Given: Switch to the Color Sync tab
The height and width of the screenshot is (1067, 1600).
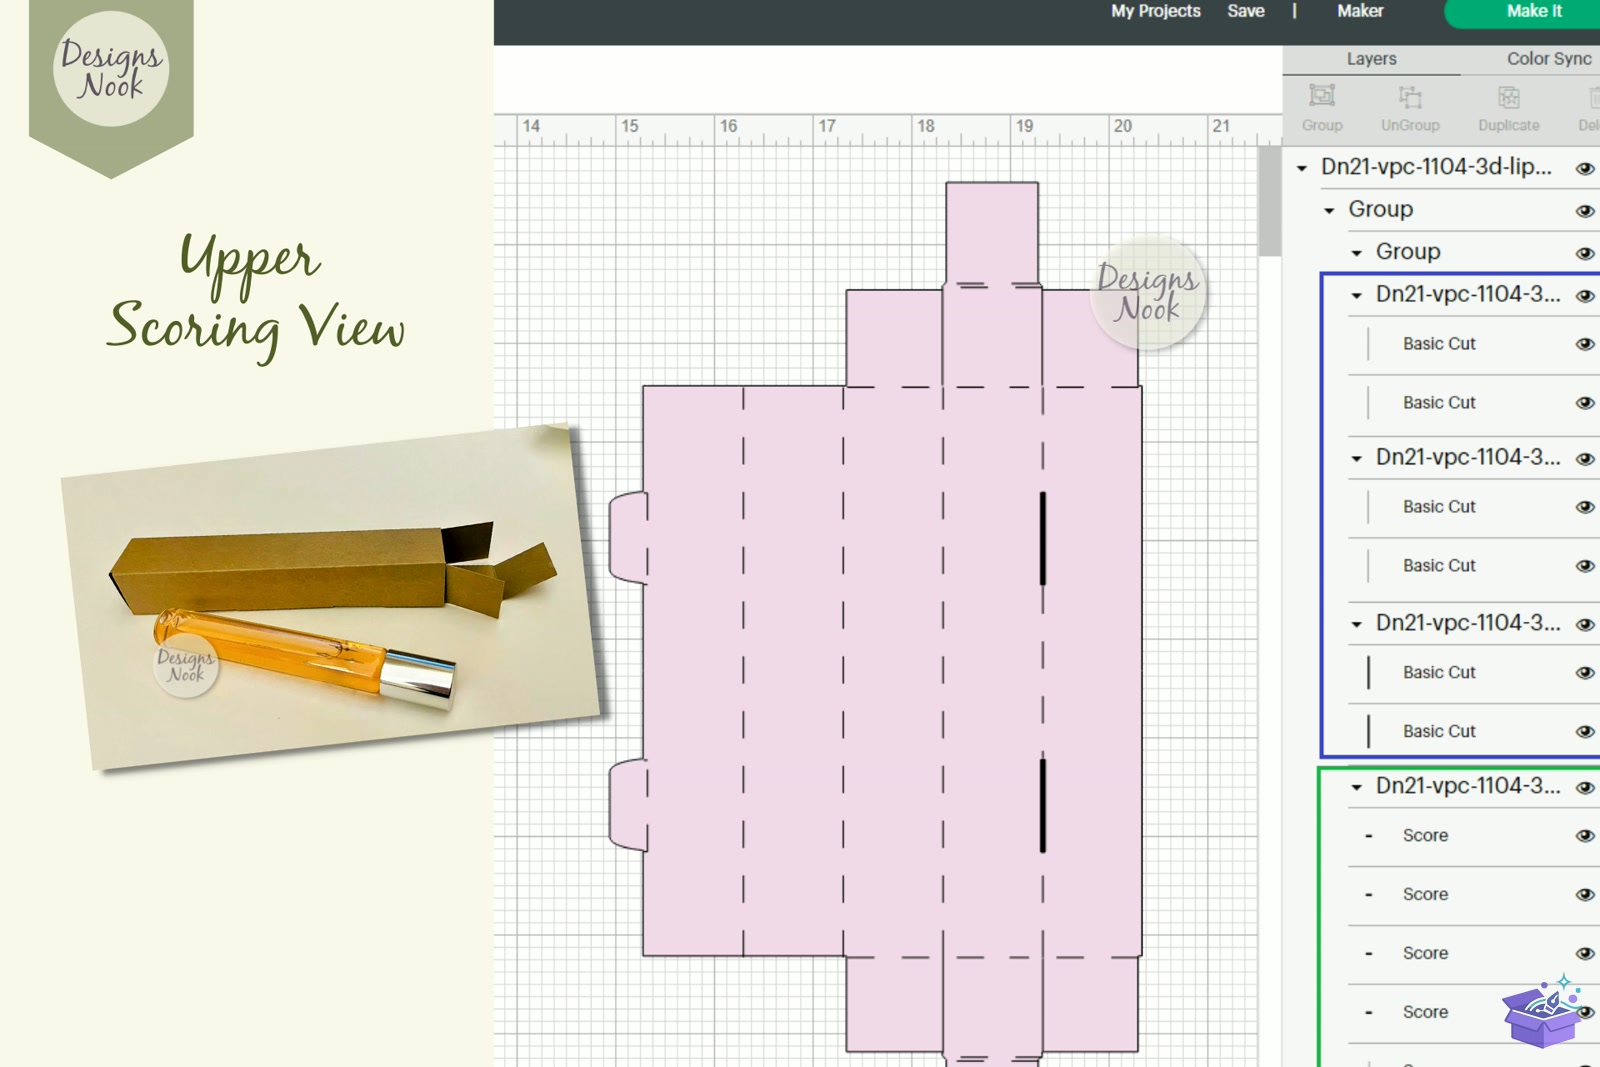Looking at the screenshot, I should coord(1548,59).
